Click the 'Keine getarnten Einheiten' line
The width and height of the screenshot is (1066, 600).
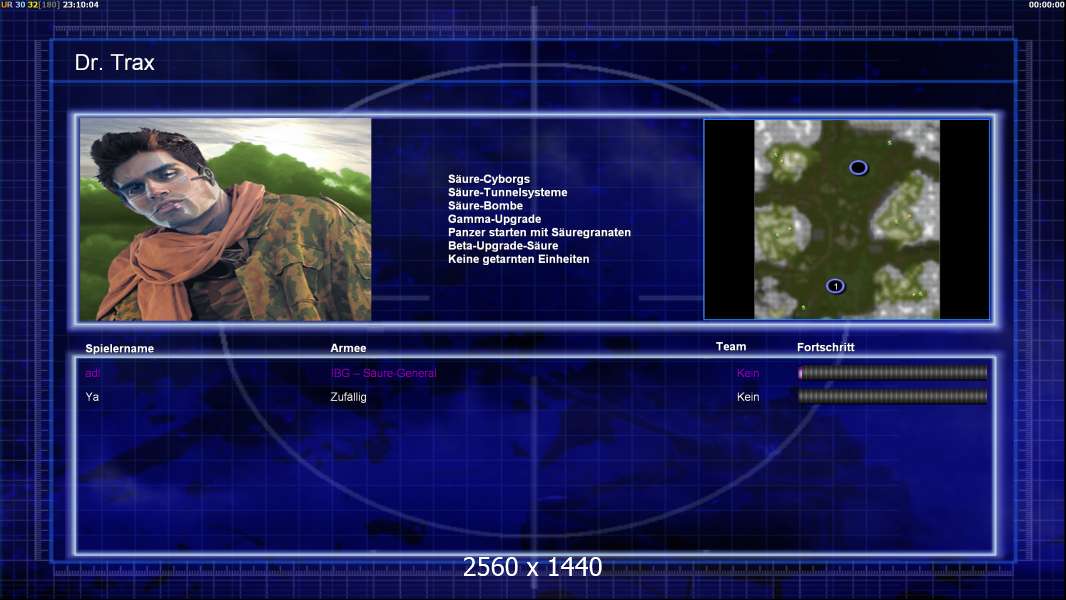click(x=519, y=259)
